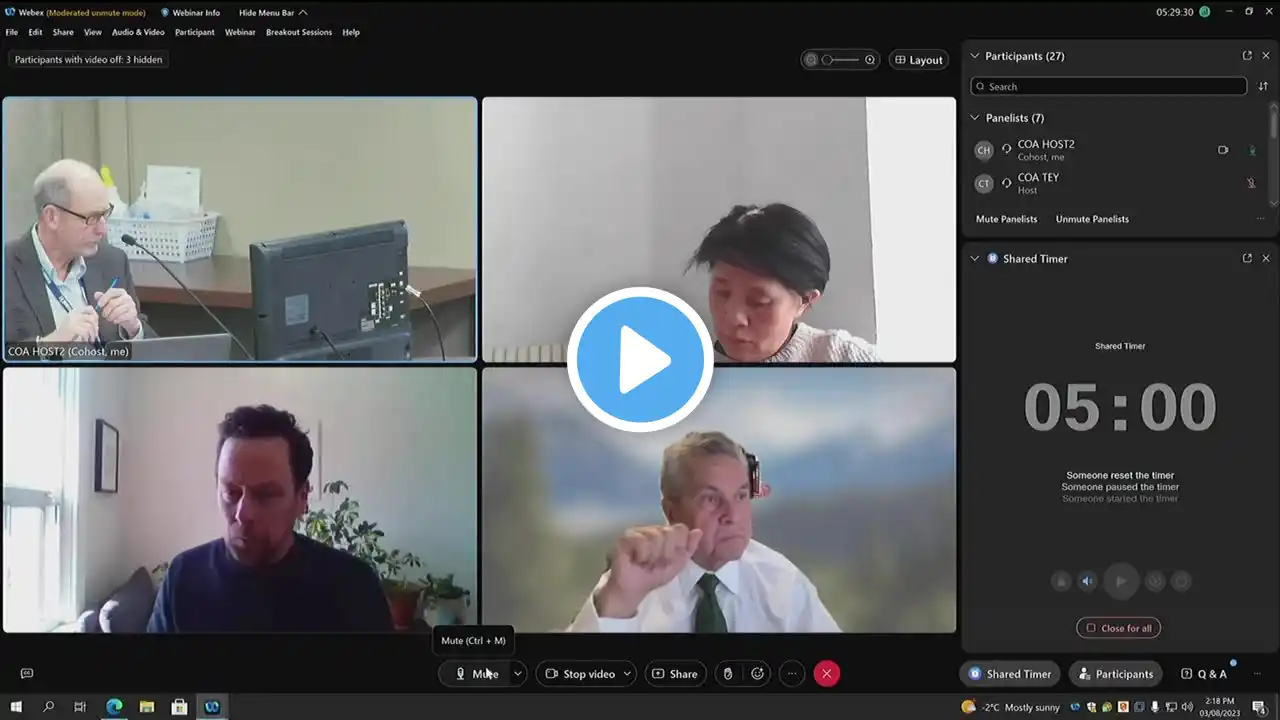Pop out the Participants panel
The height and width of the screenshot is (720, 1280).
(1247, 56)
